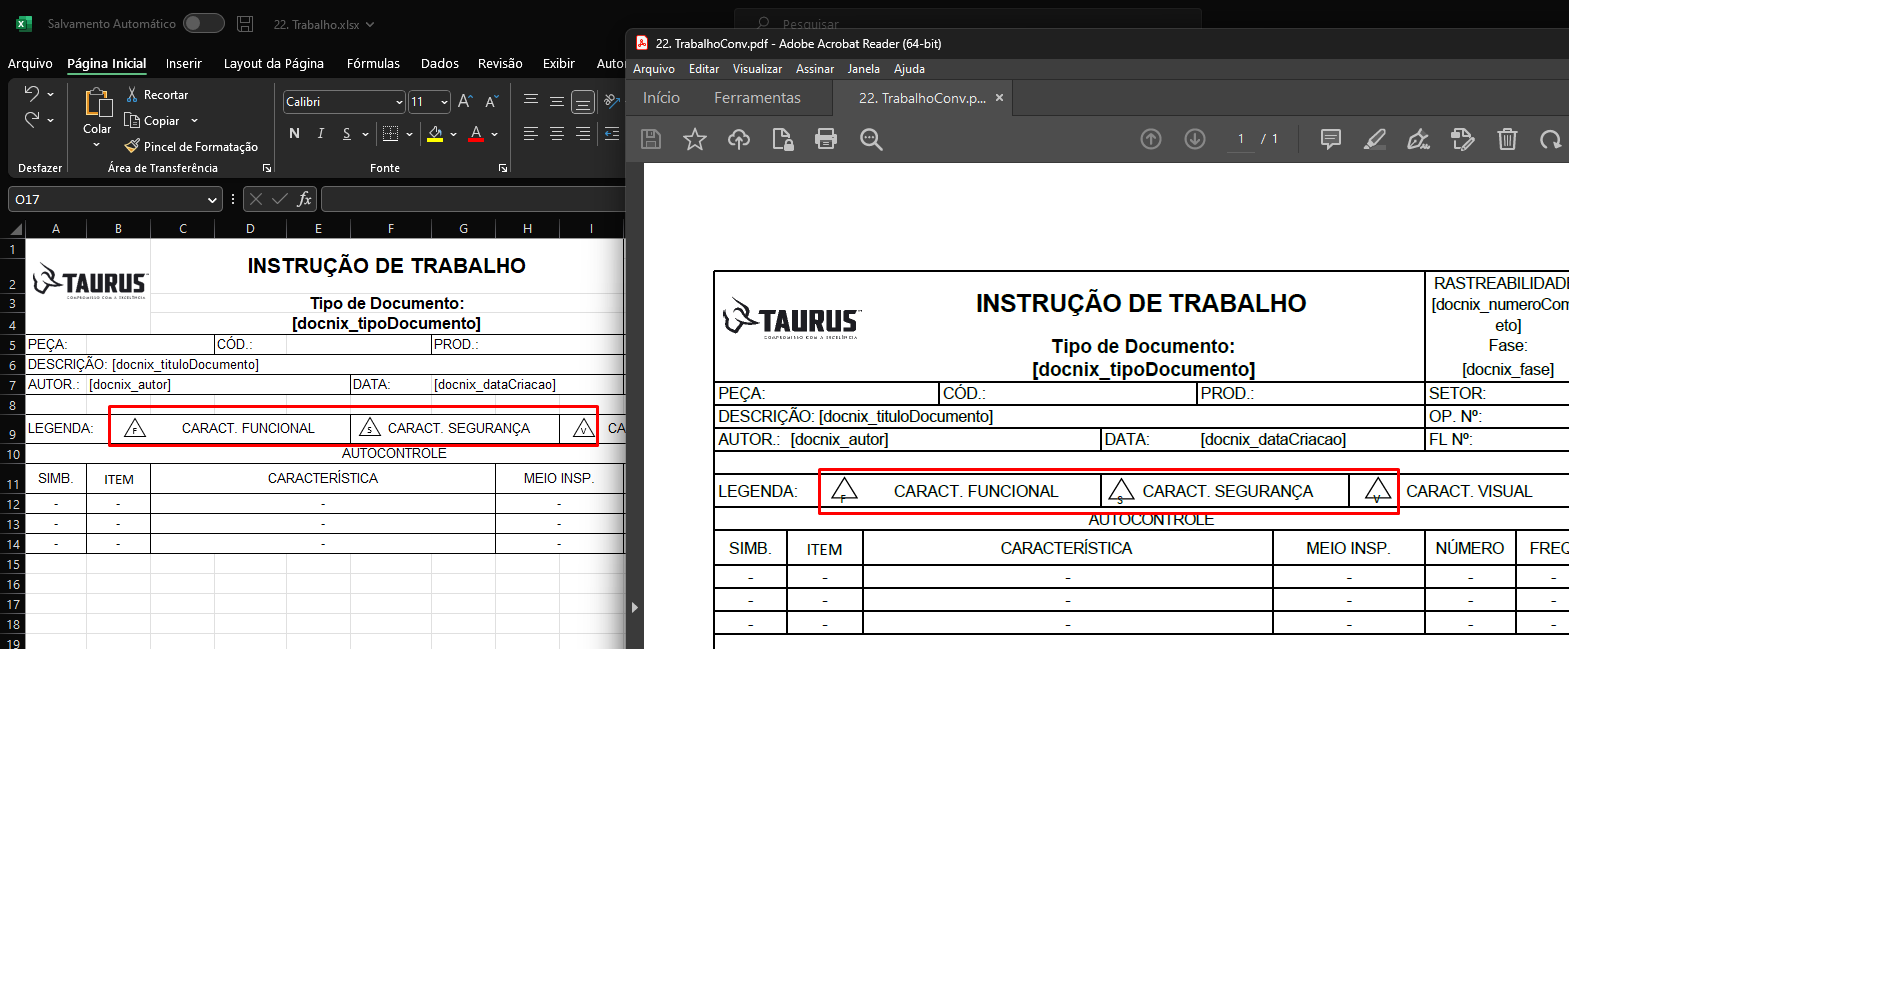Expand Acrobat's left navigation pane arrow
1892x1006 pixels.
[x=635, y=607]
